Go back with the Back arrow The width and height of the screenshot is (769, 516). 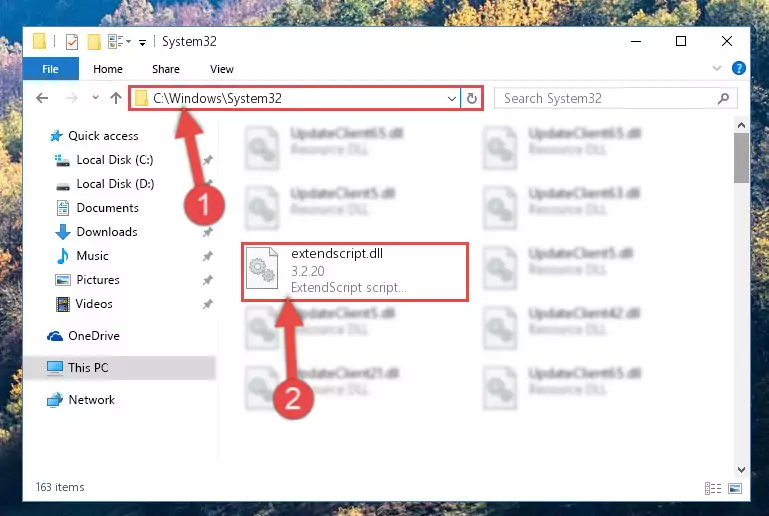[x=42, y=98]
